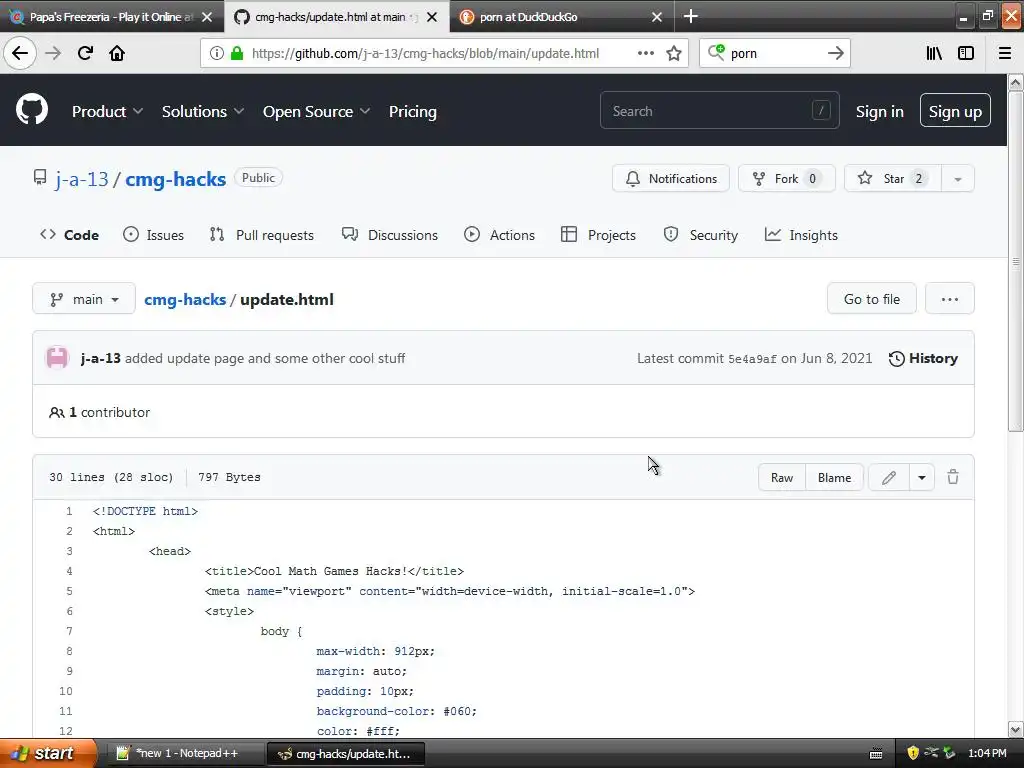The image size is (1024, 768).
Task: Edit this file with the pencil icon
Action: point(888,477)
